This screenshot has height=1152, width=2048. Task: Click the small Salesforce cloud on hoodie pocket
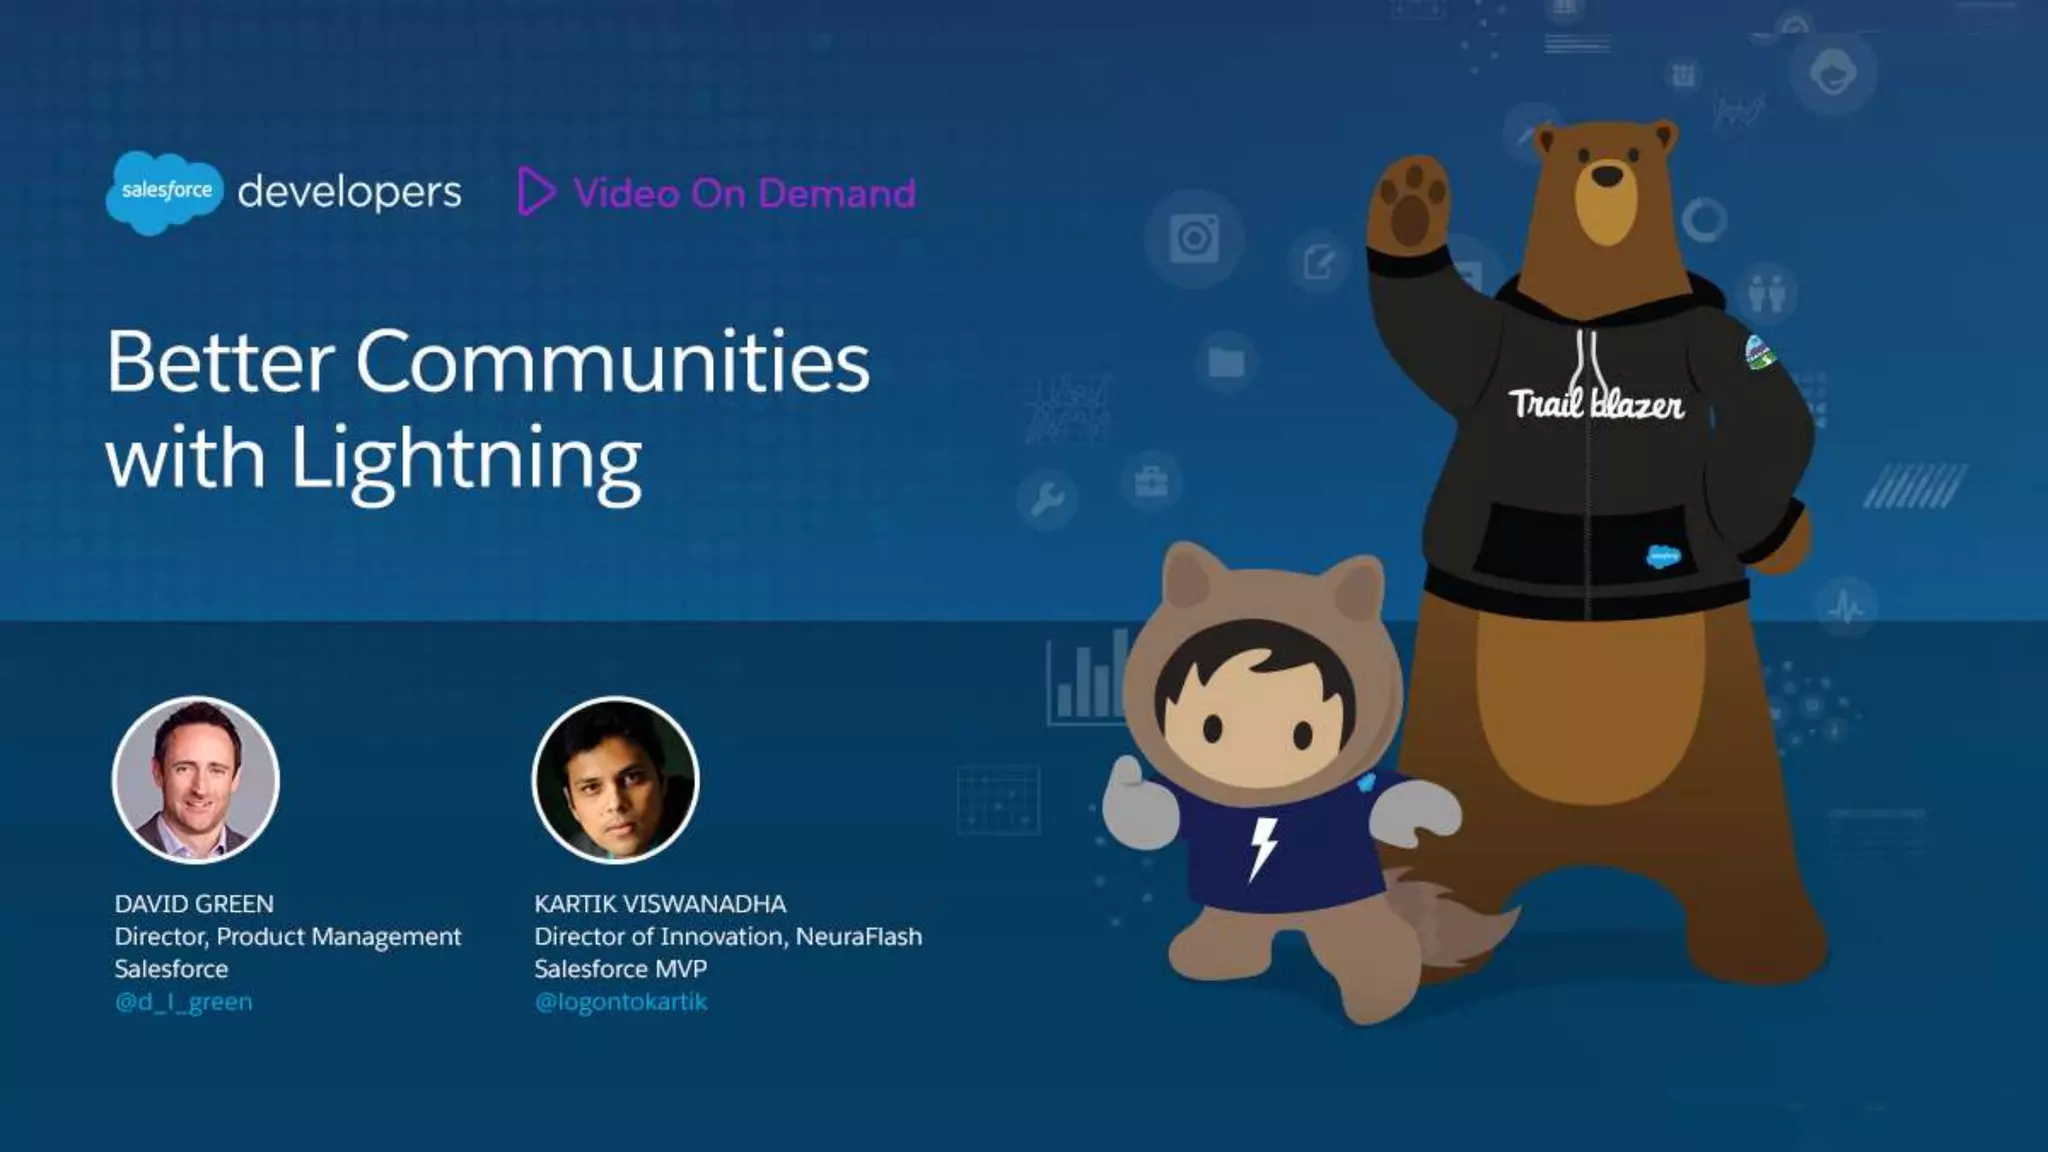tap(1664, 557)
